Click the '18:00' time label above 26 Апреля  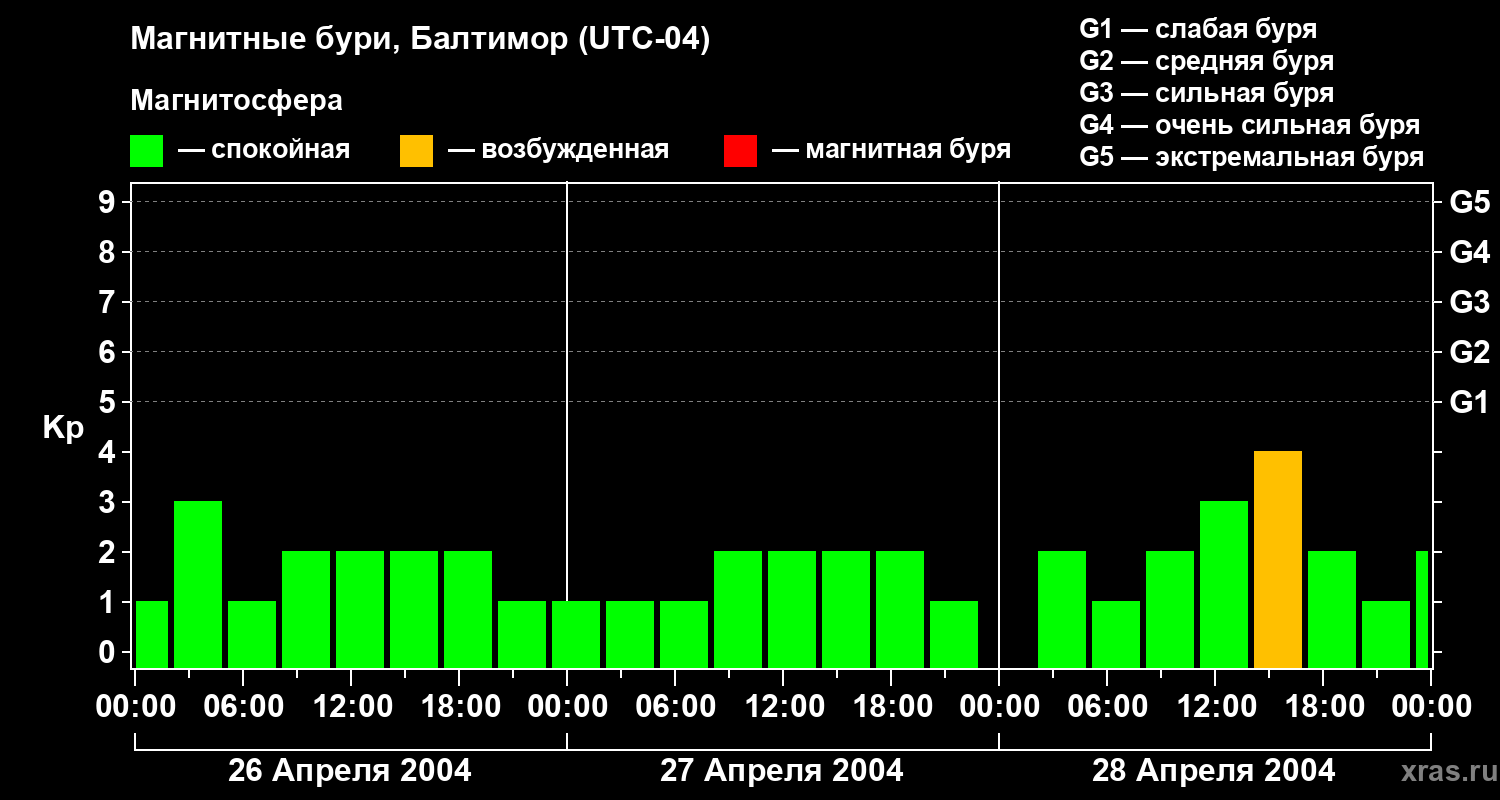click(x=459, y=706)
